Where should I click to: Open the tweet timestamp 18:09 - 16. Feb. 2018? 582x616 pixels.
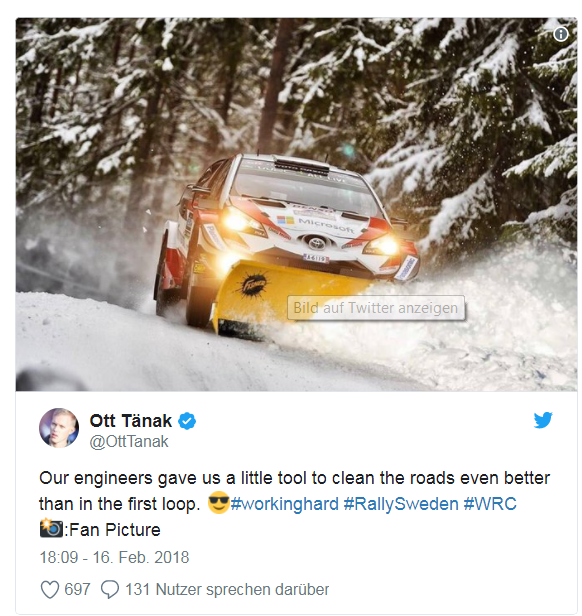pyautogui.click(x=114, y=557)
